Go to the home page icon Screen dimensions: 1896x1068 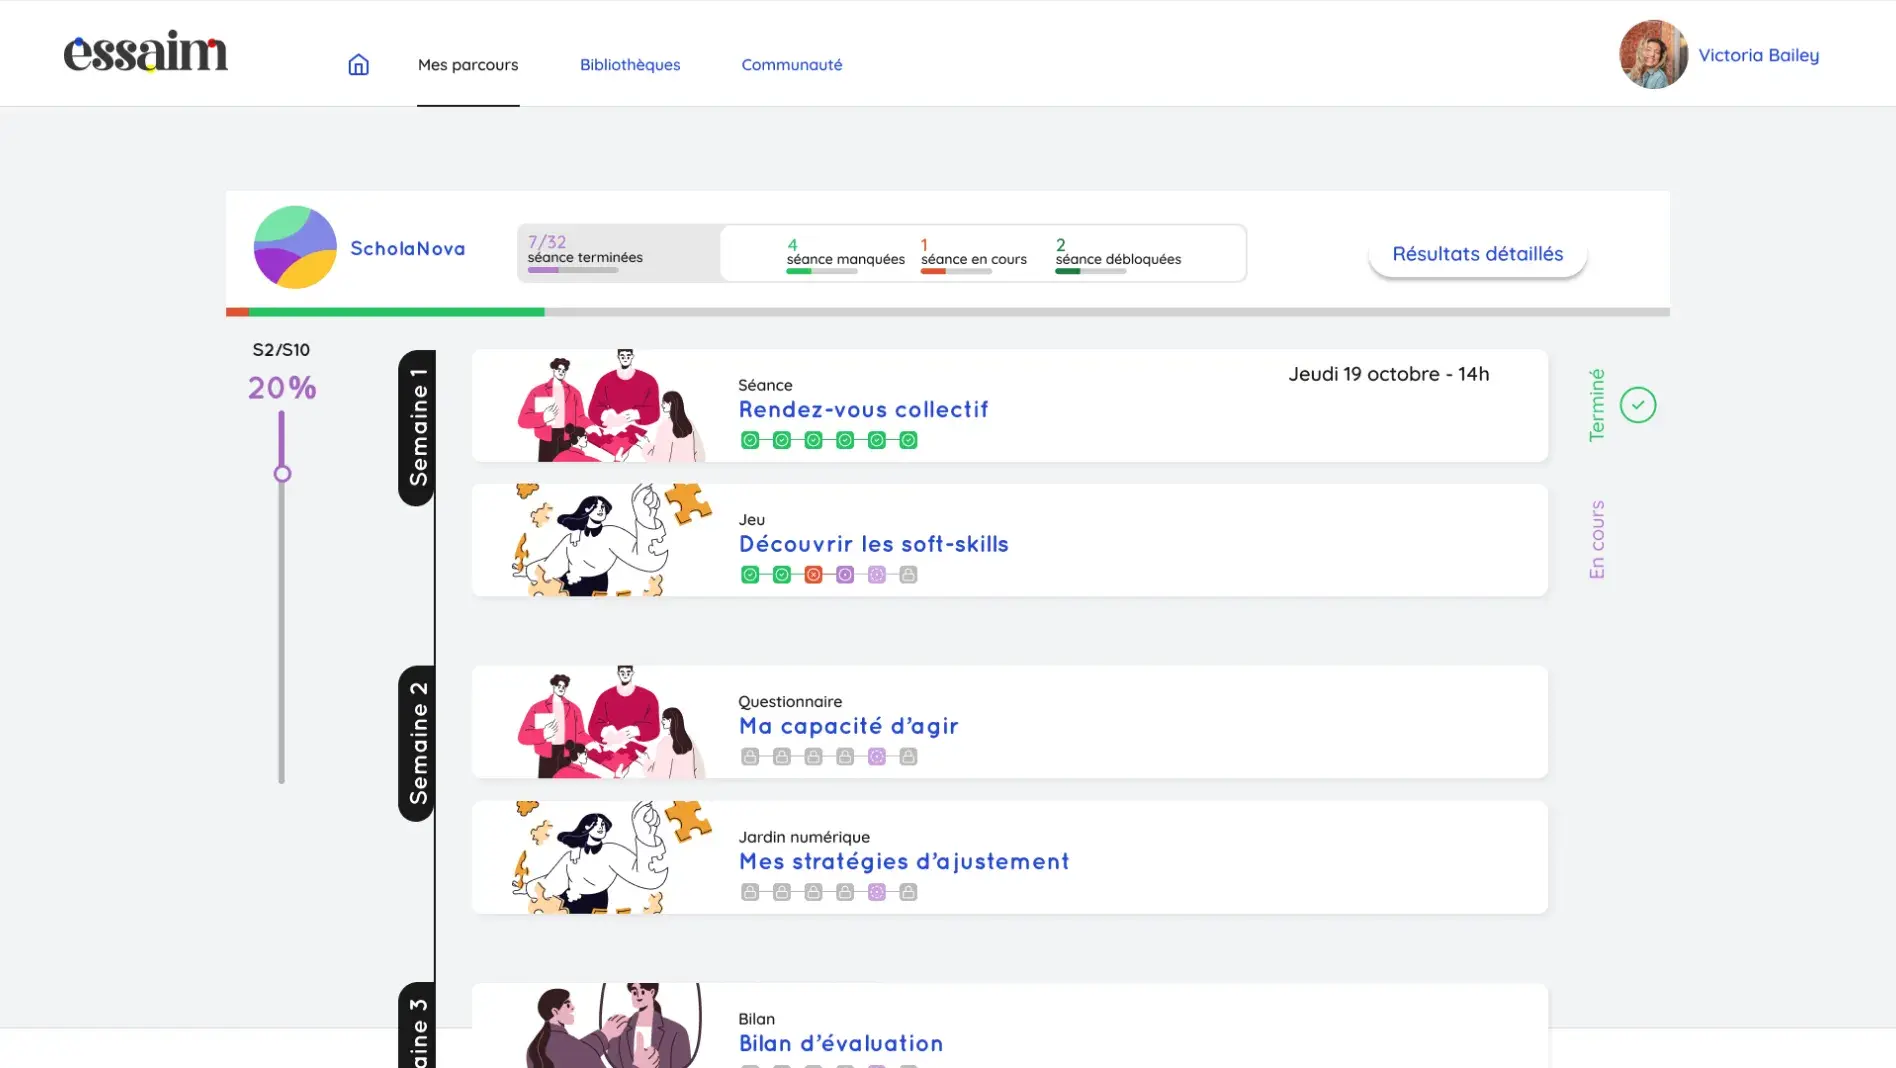coord(358,65)
